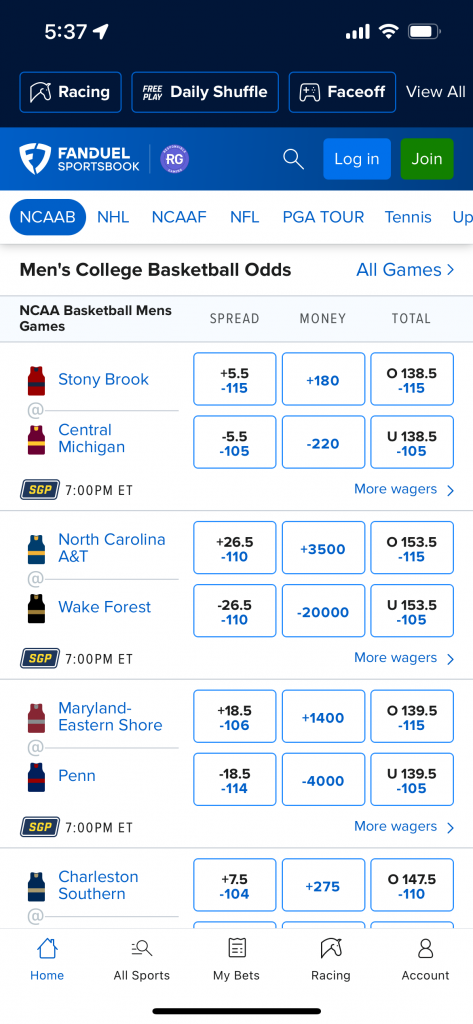Expand More wagers for Wake Forest game
The image size is (473, 1024).
[x=404, y=658]
